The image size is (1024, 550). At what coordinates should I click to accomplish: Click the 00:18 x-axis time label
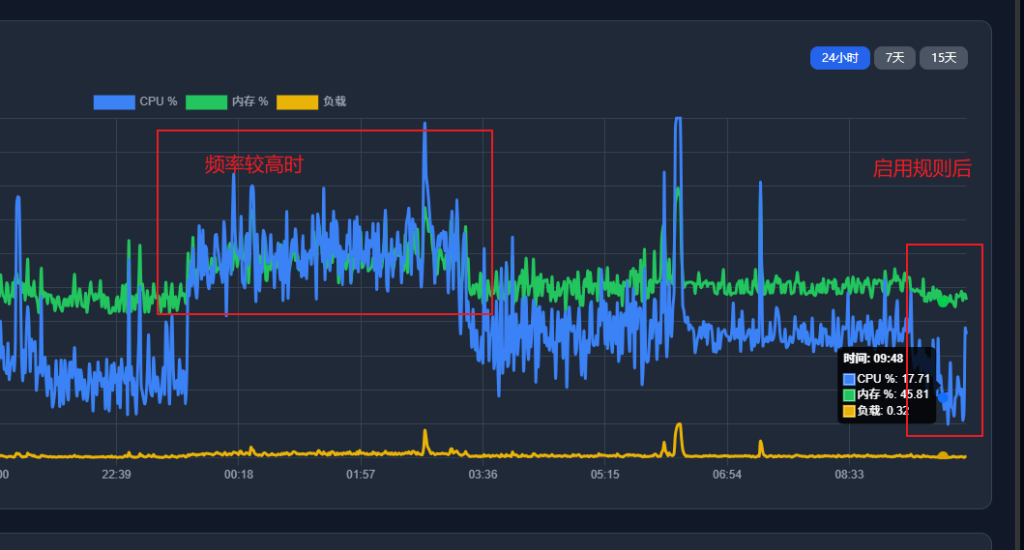[238, 474]
